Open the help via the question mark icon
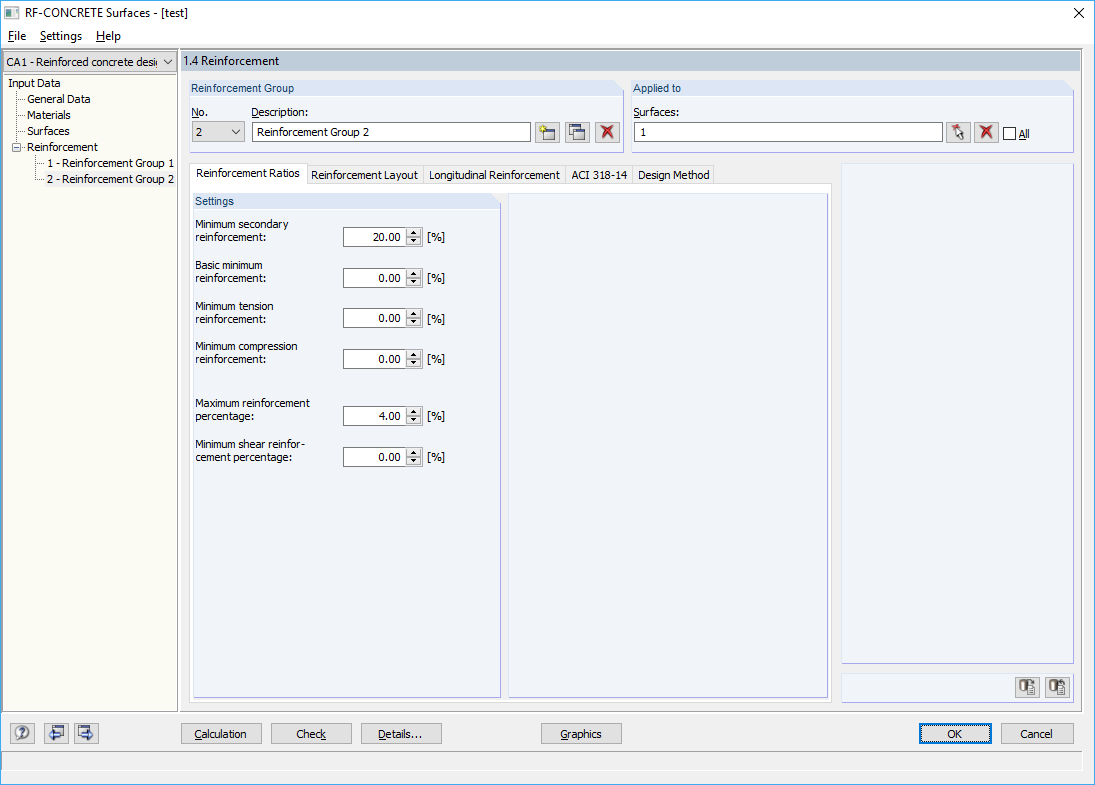 (21, 733)
